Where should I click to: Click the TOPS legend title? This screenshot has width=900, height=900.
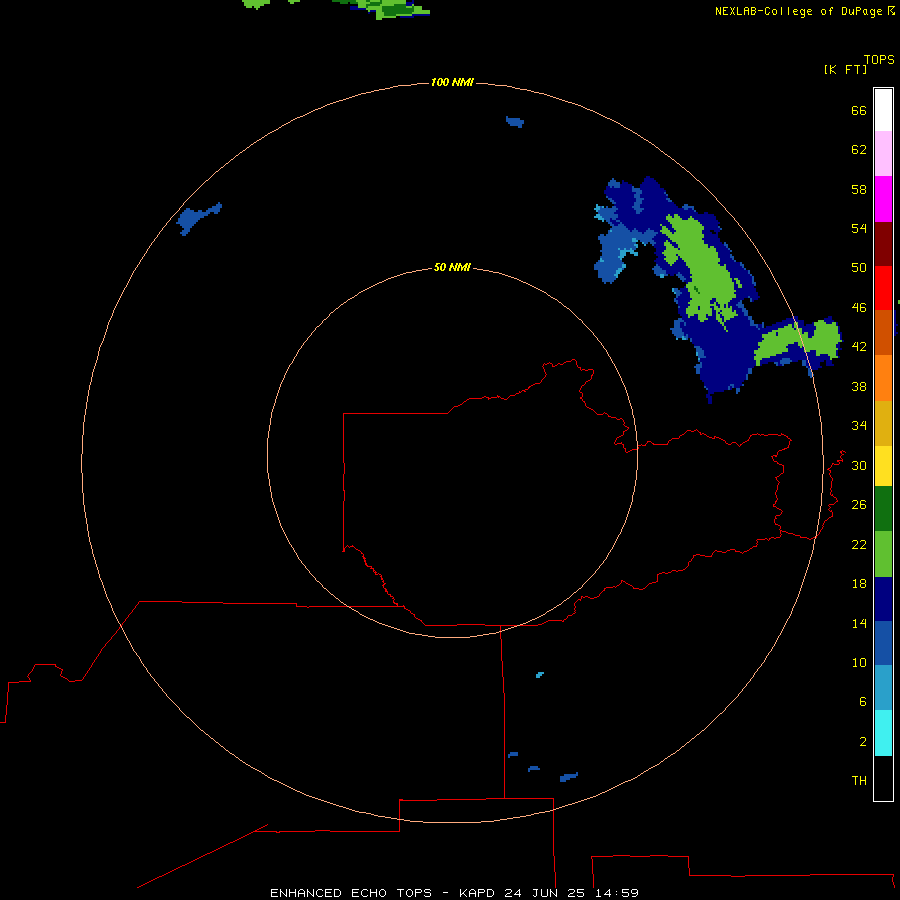879,59
